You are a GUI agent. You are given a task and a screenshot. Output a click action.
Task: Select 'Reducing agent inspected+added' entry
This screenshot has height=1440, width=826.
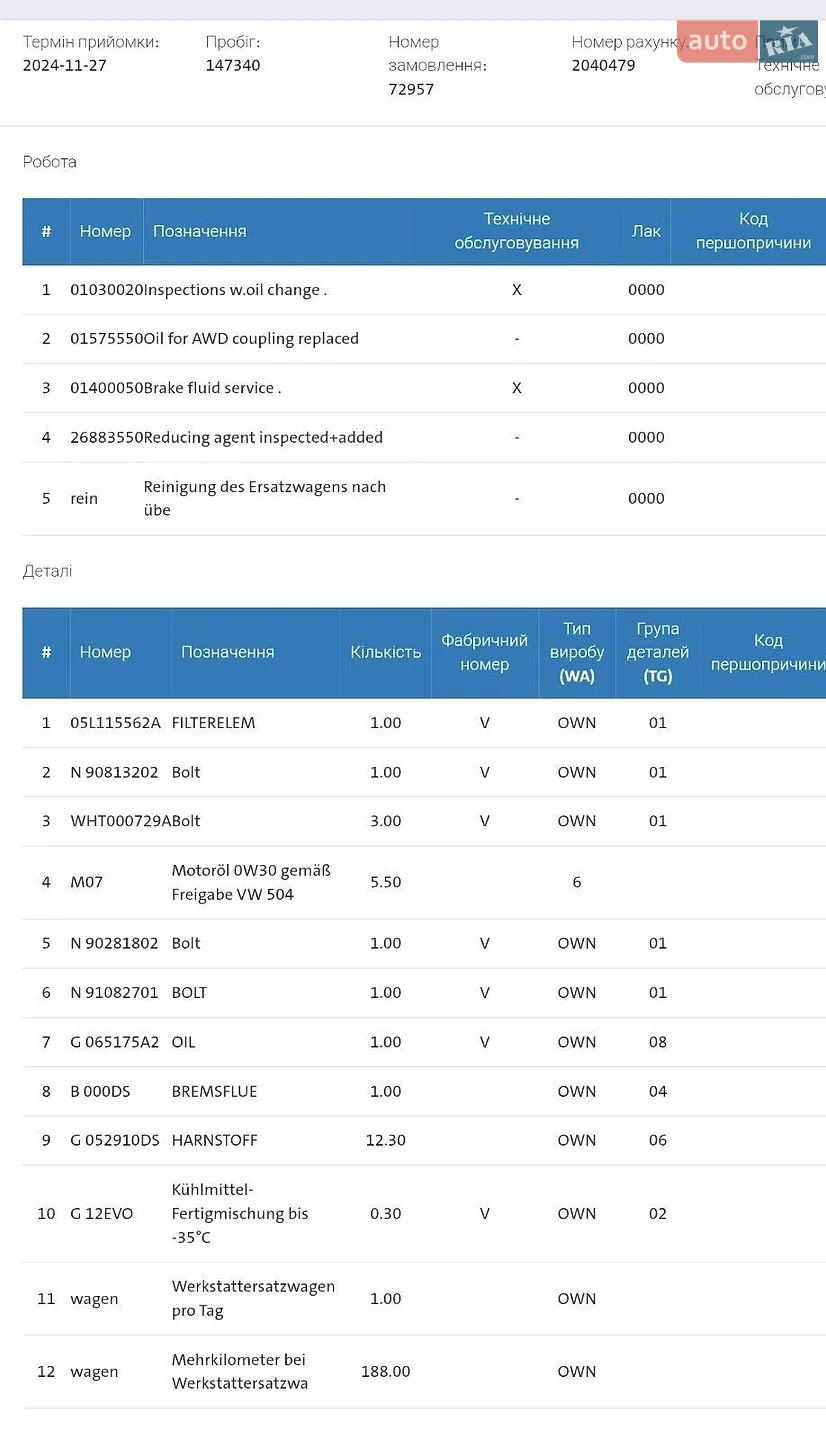[x=263, y=437]
